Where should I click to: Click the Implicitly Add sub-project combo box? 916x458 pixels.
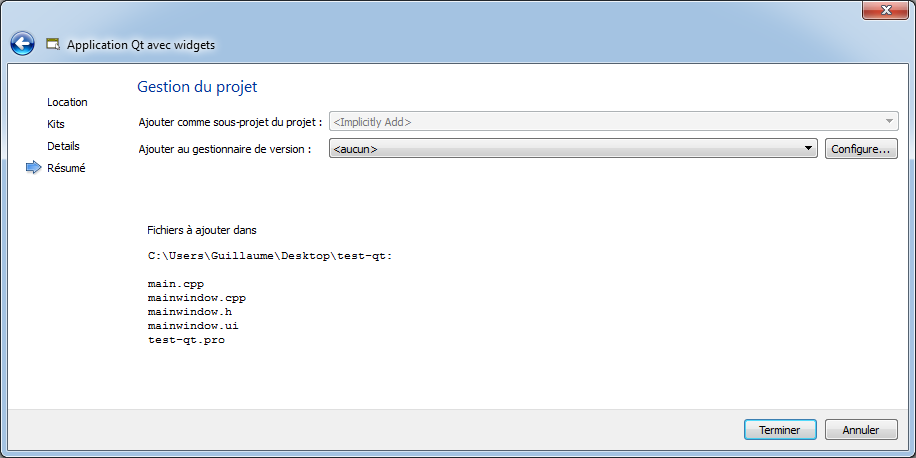[613, 122]
